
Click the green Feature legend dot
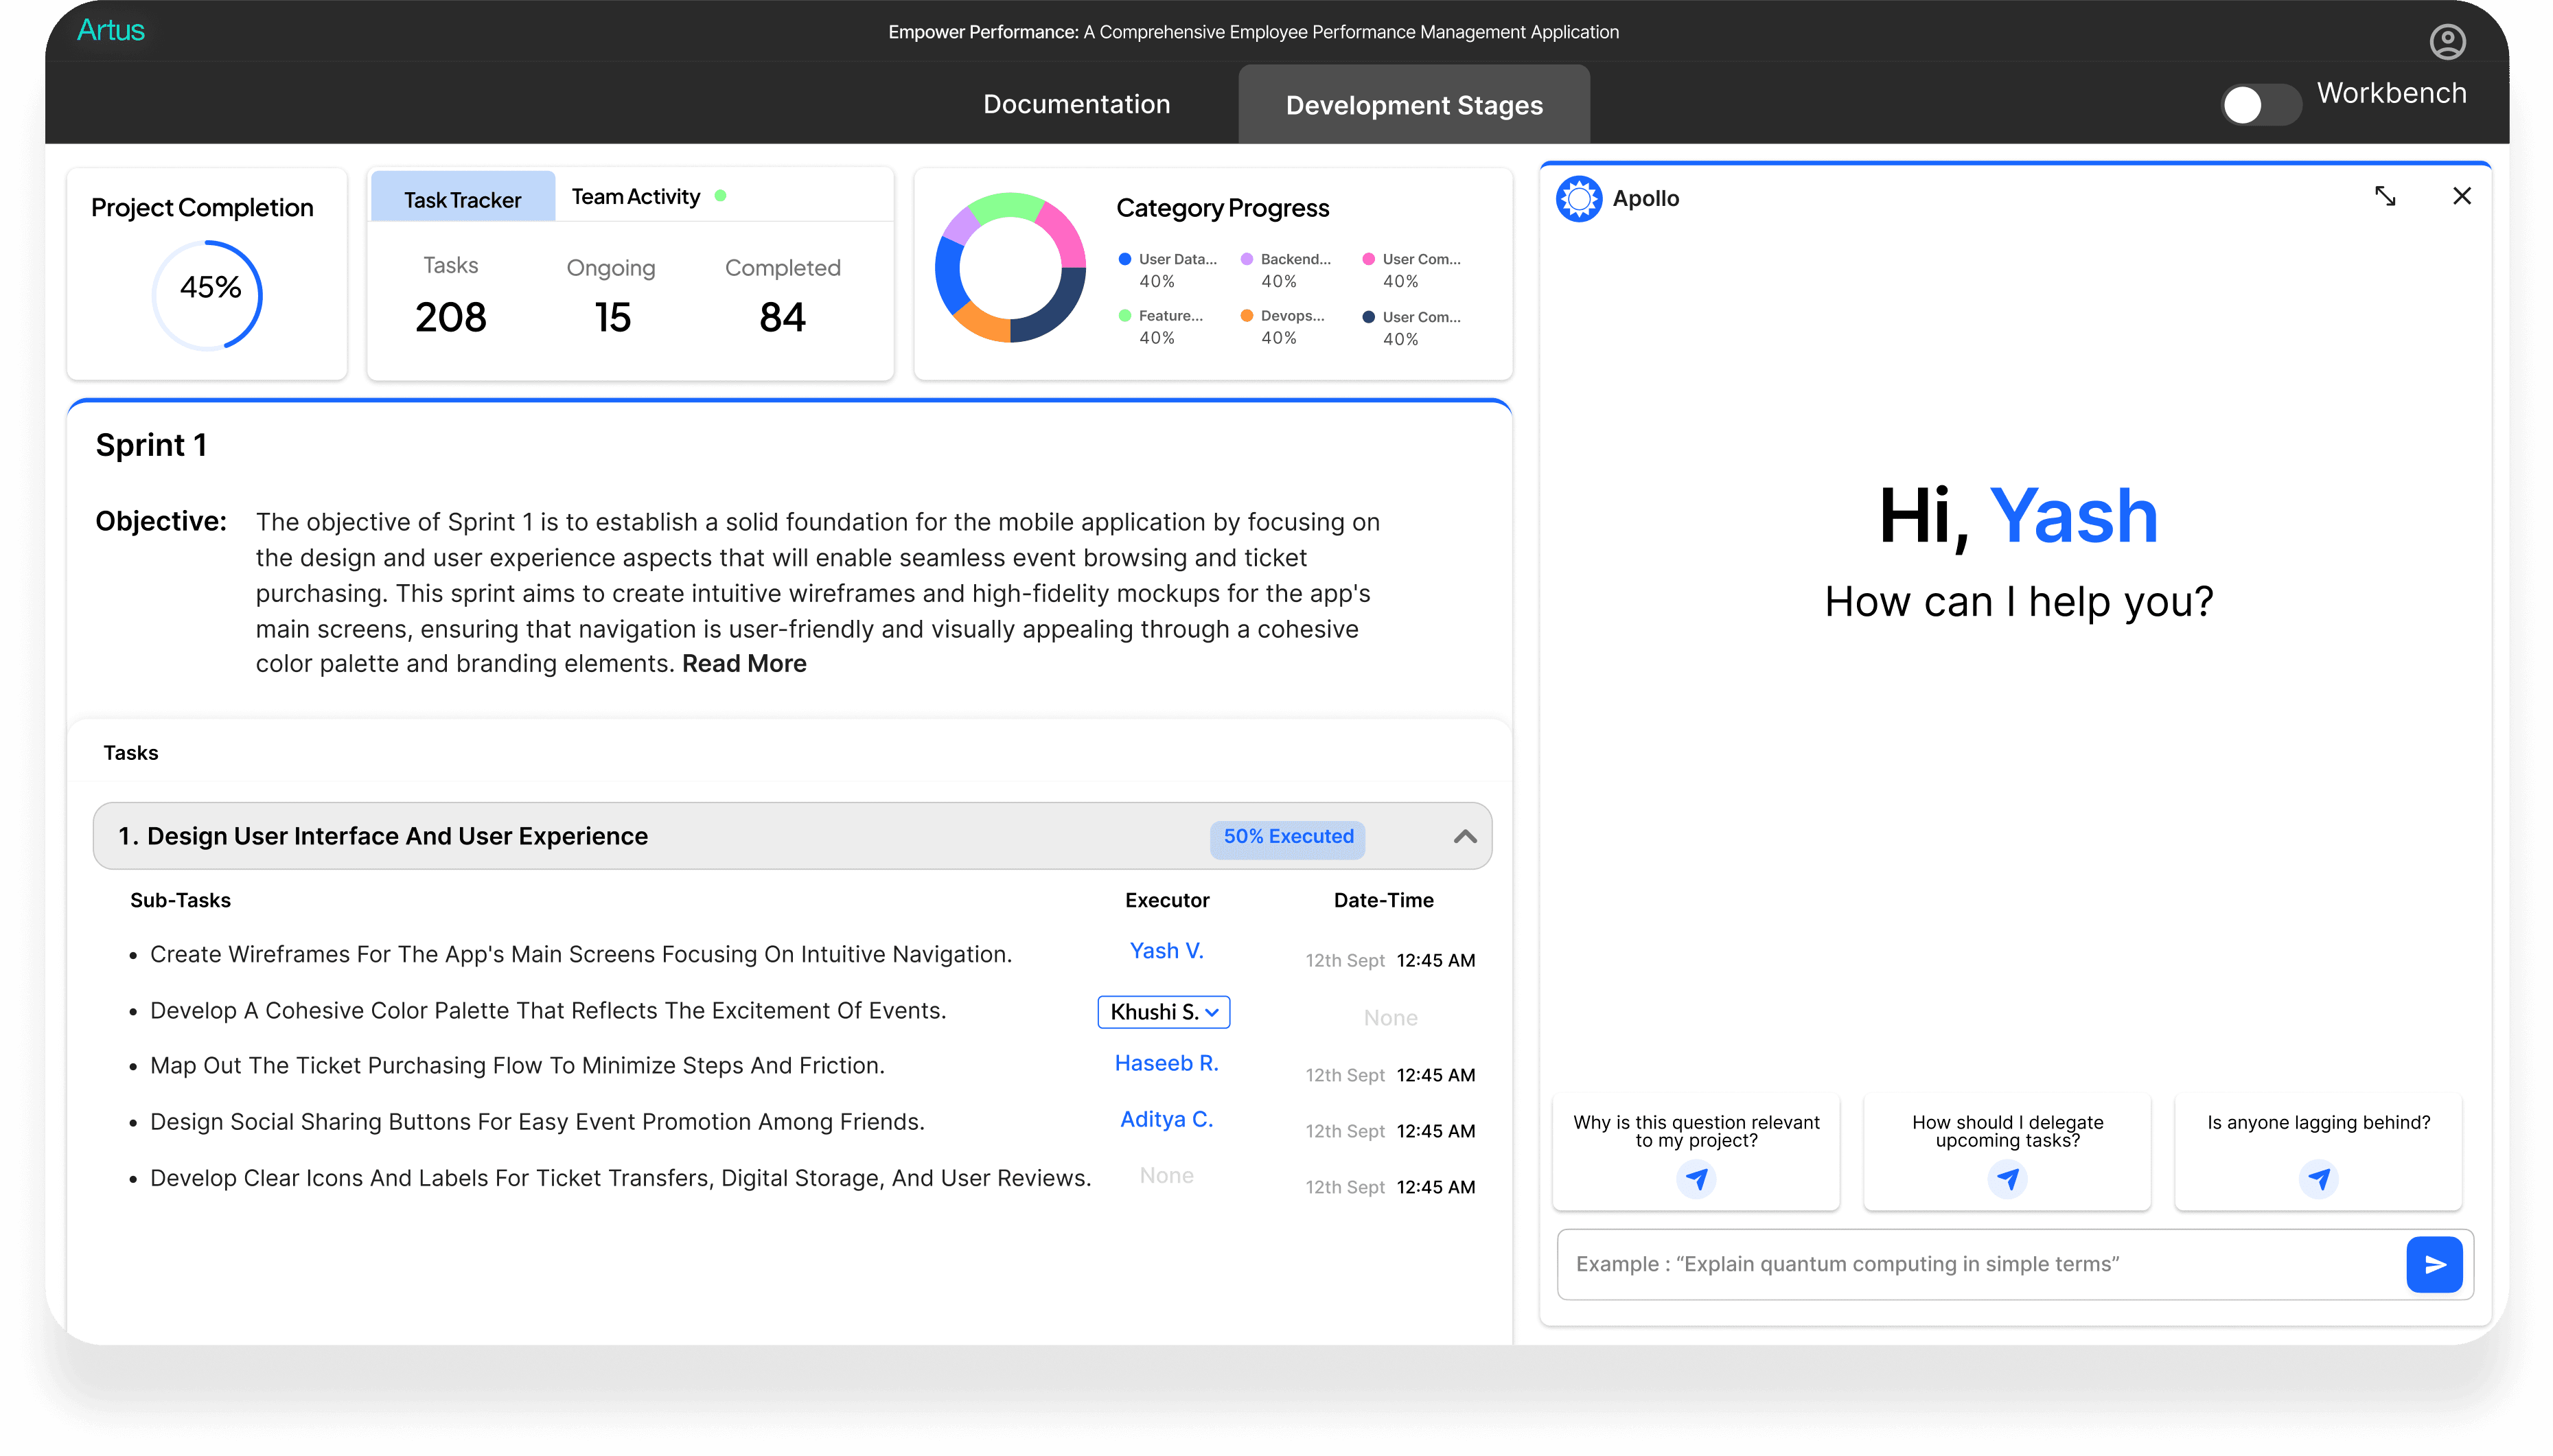pyautogui.click(x=1124, y=316)
